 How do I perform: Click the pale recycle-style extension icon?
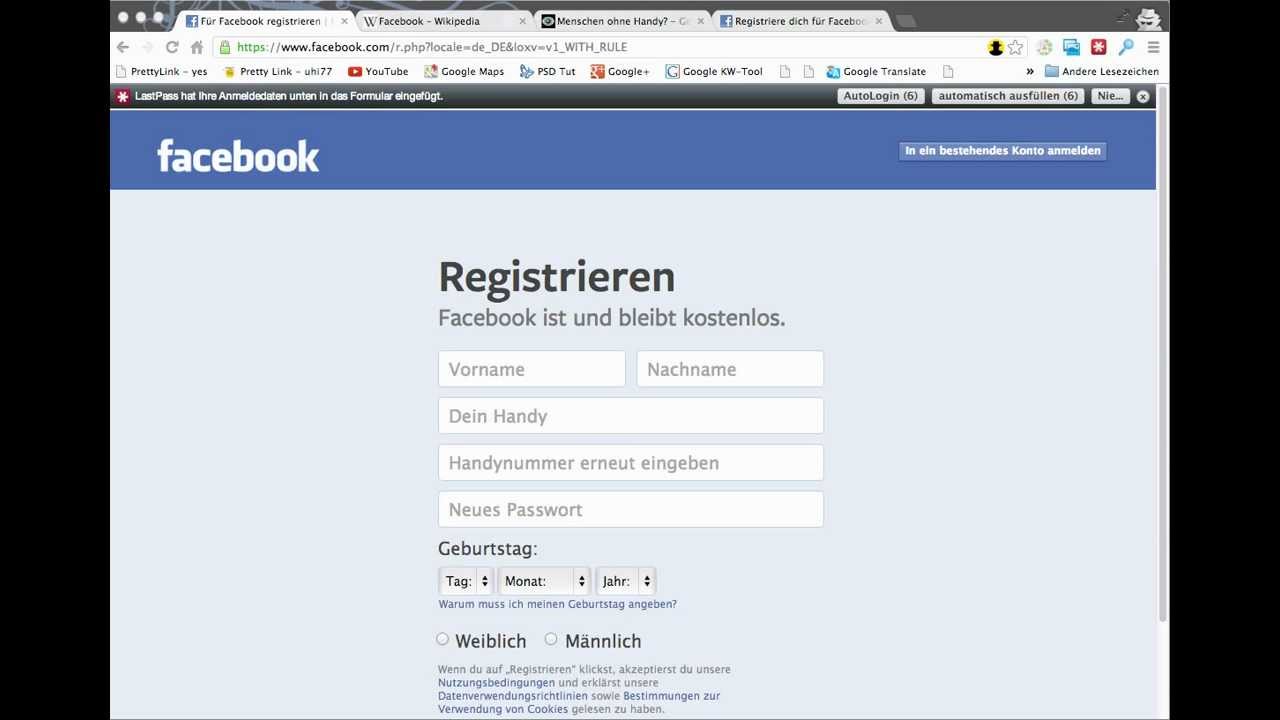(x=1044, y=47)
